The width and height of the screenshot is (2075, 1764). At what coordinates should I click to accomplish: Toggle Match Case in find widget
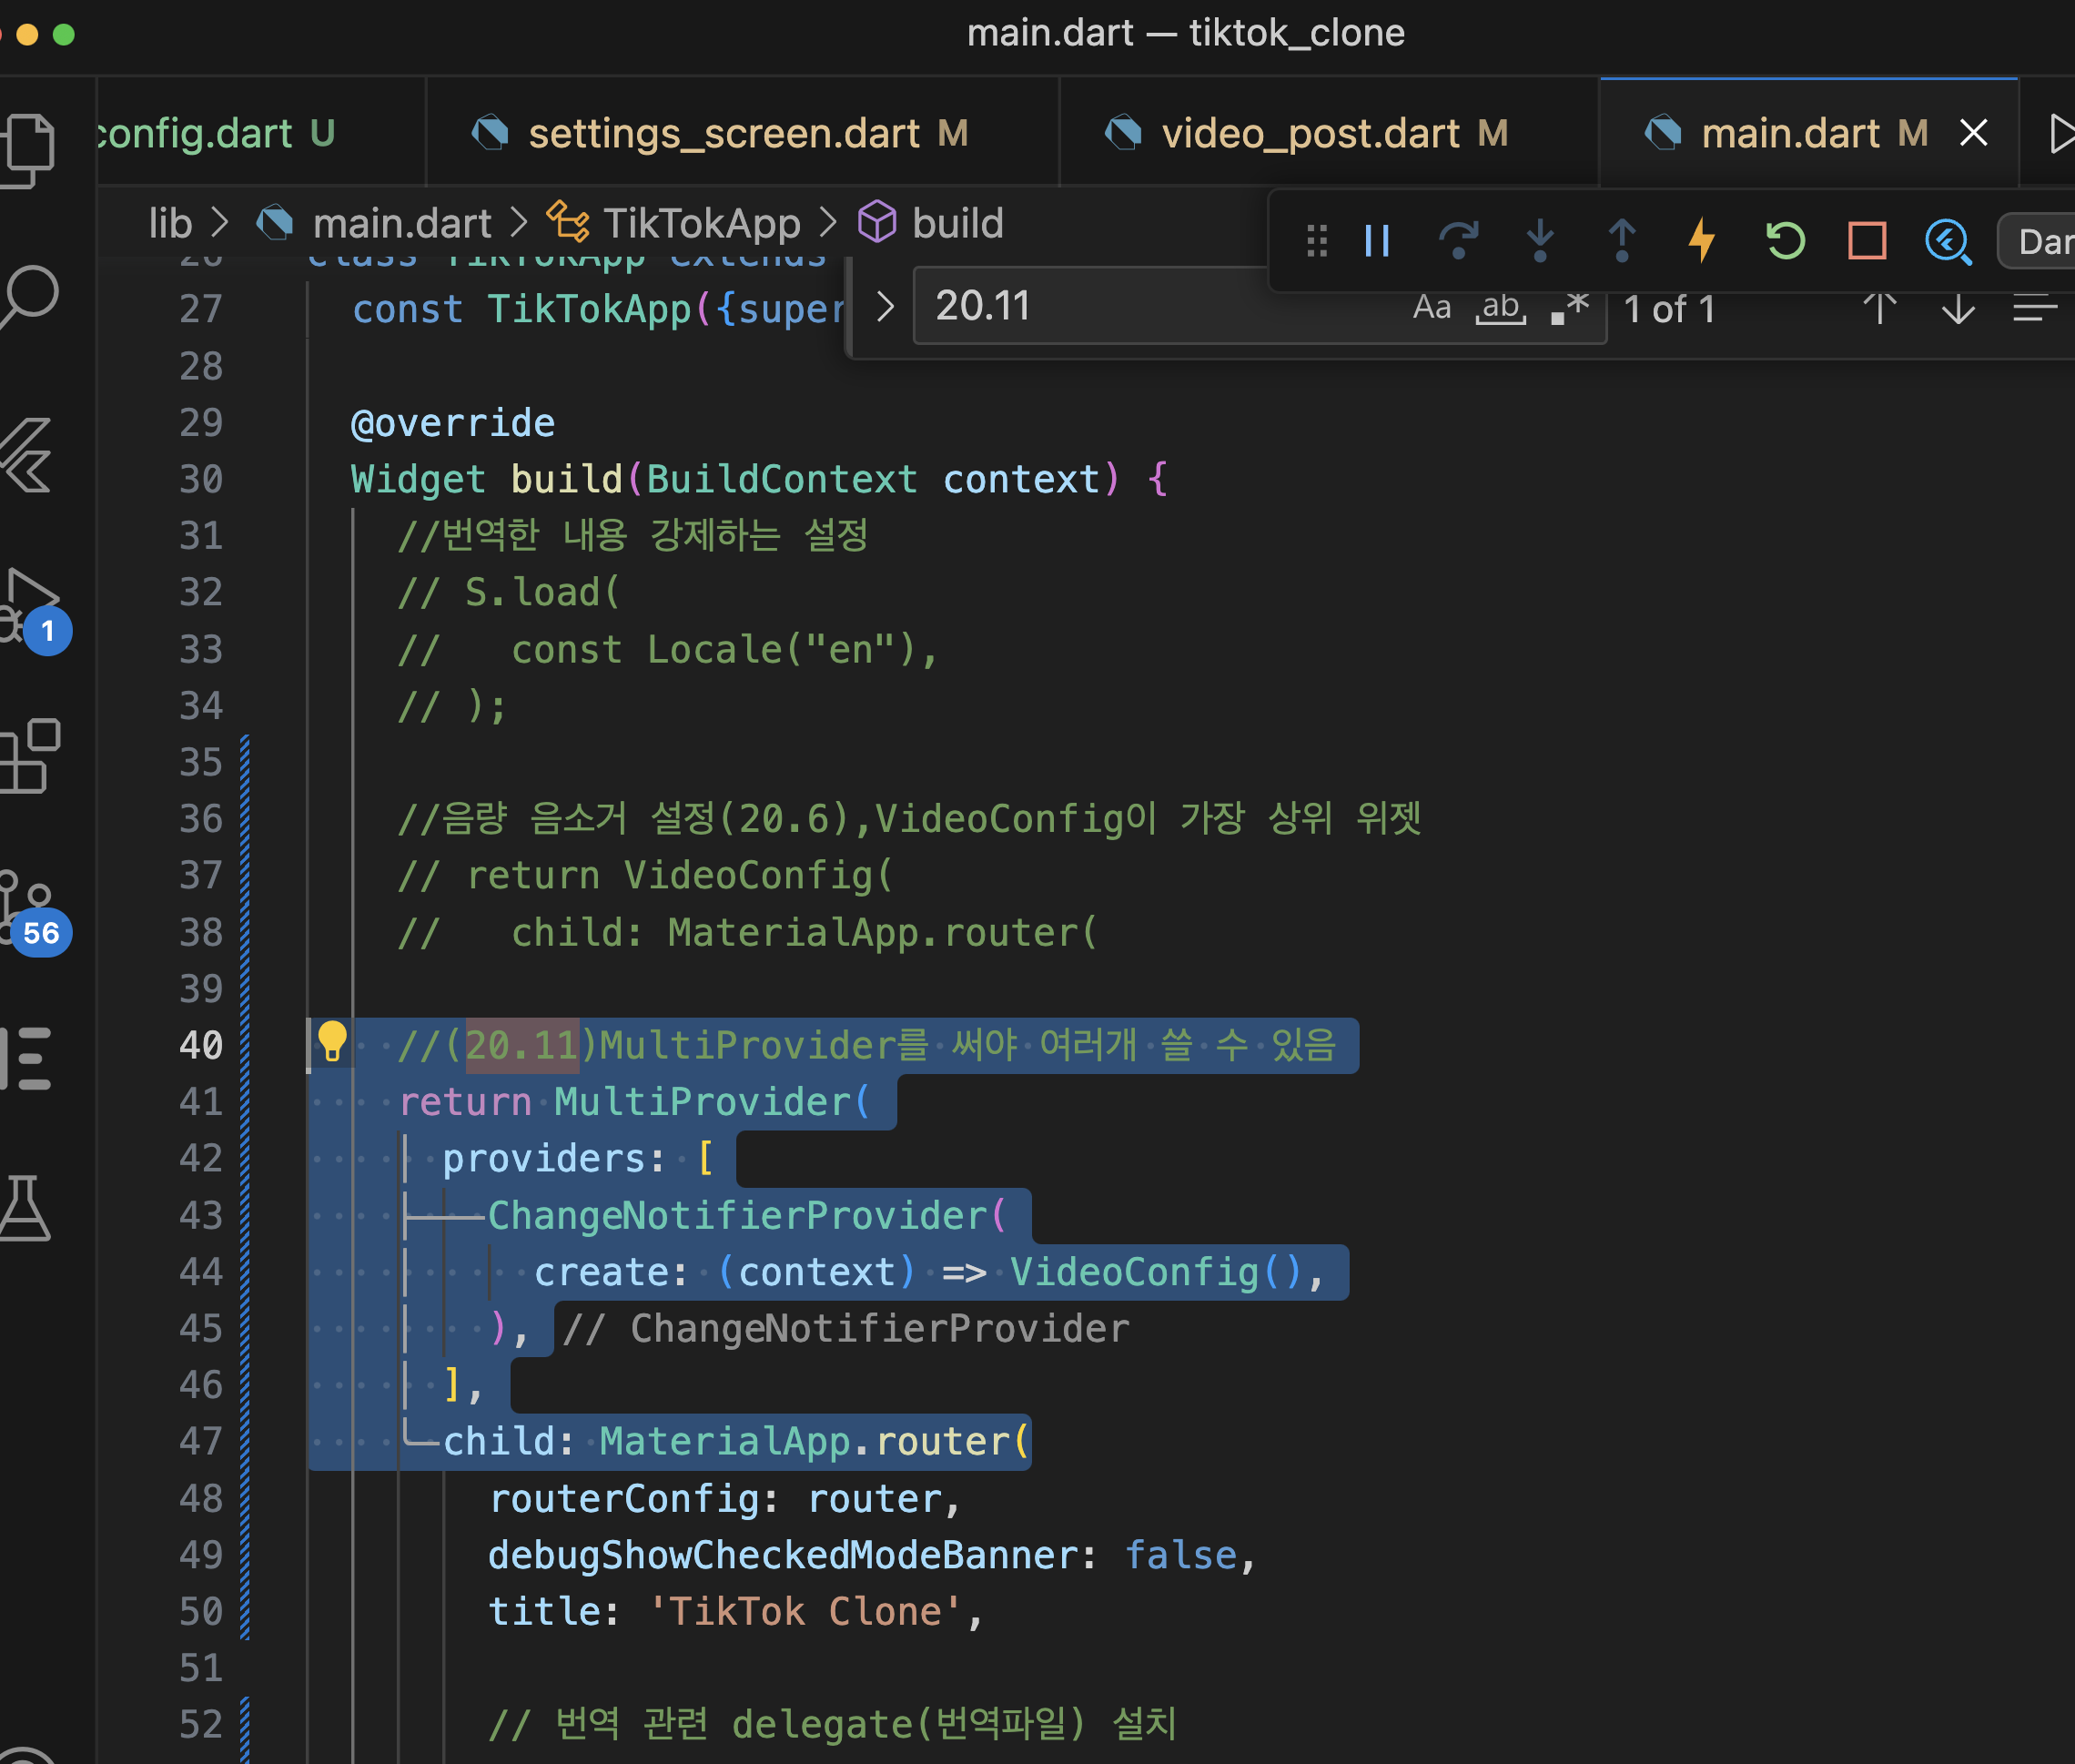(x=1431, y=307)
